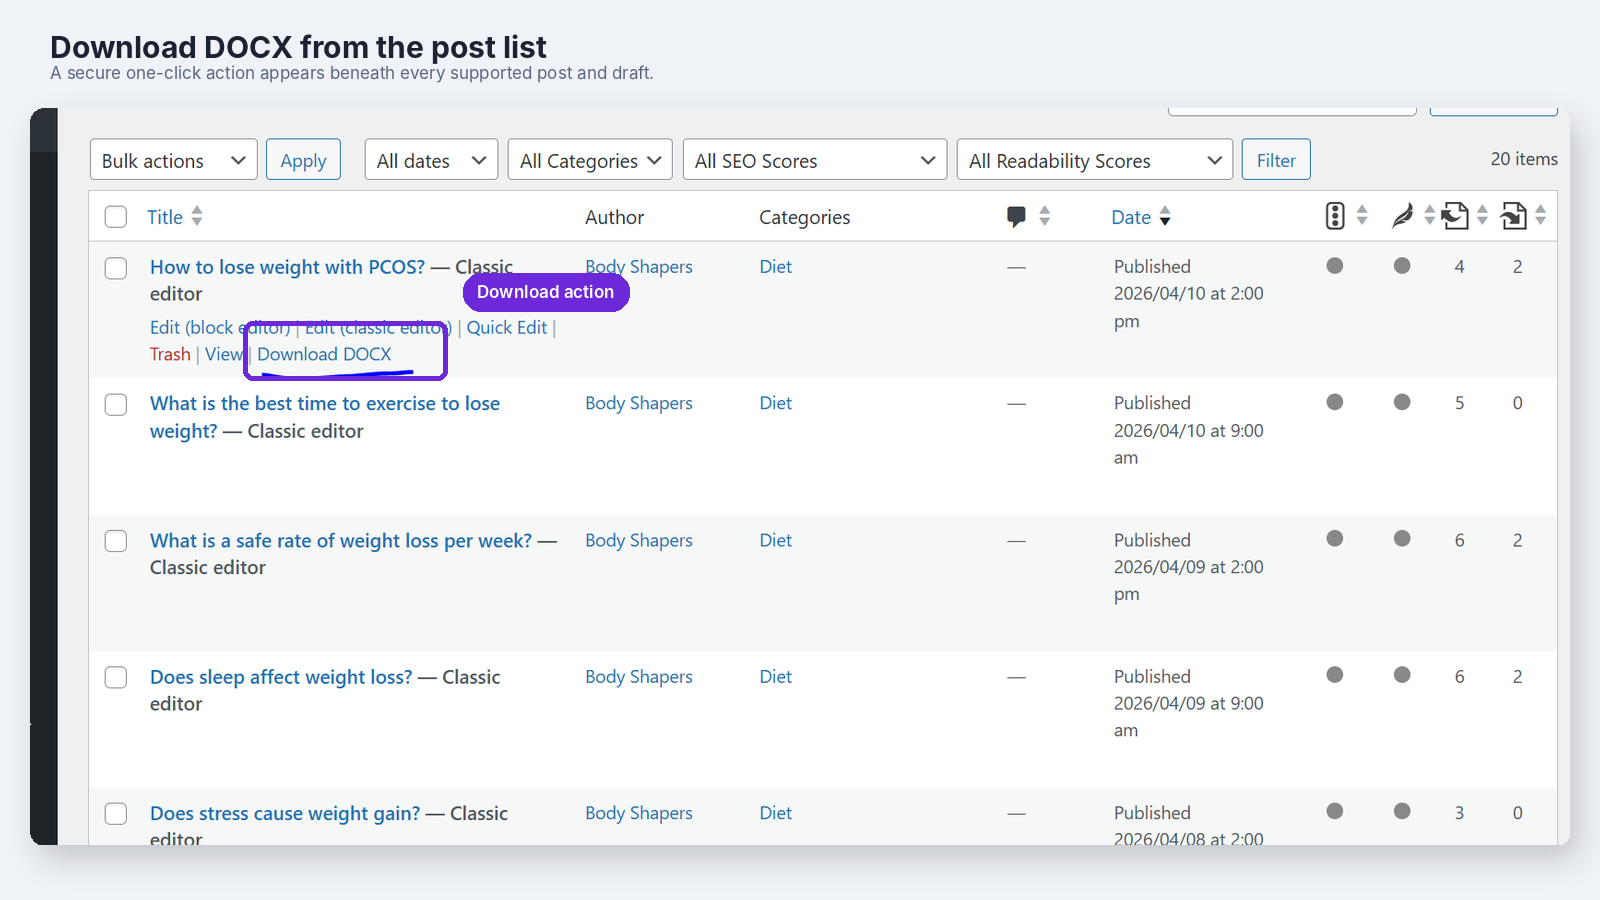This screenshot has width=1600, height=900.
Task: Click Edit (block editor) under PCOS post
Action: (x=220, y=328)
